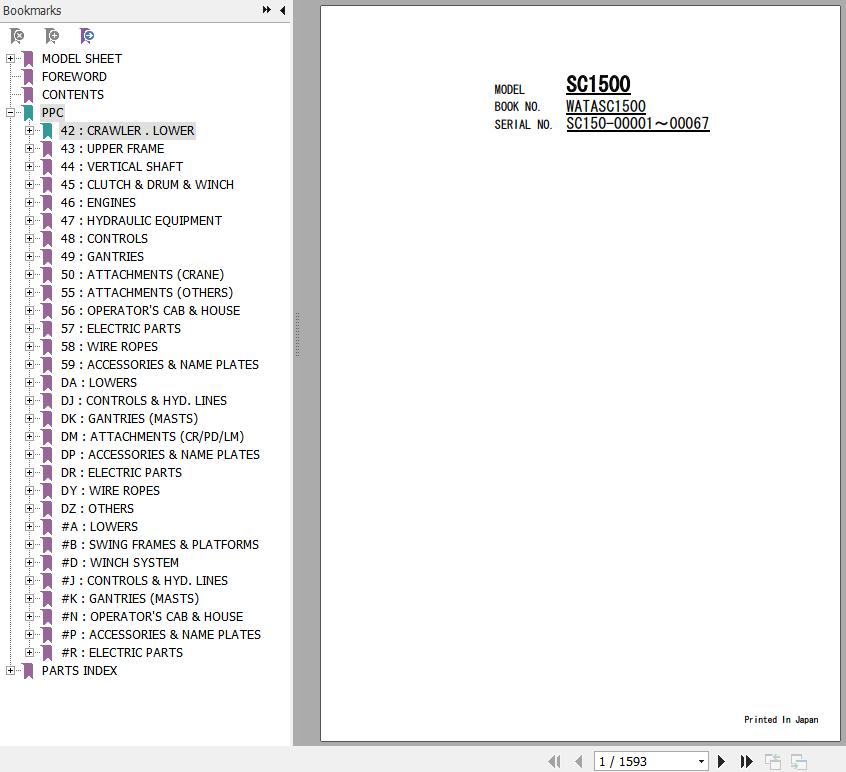Click the previous view icon in the bottom bar
Image resolution: width=846 pixels, height=772 pixels.
[773, 761]
